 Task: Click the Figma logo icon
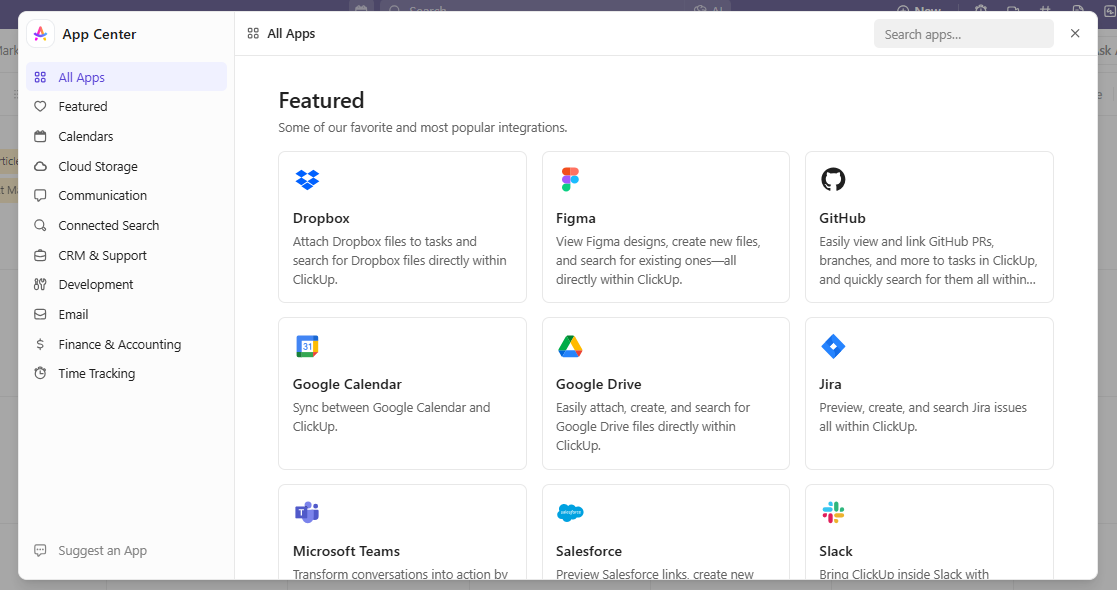point(570,180)
